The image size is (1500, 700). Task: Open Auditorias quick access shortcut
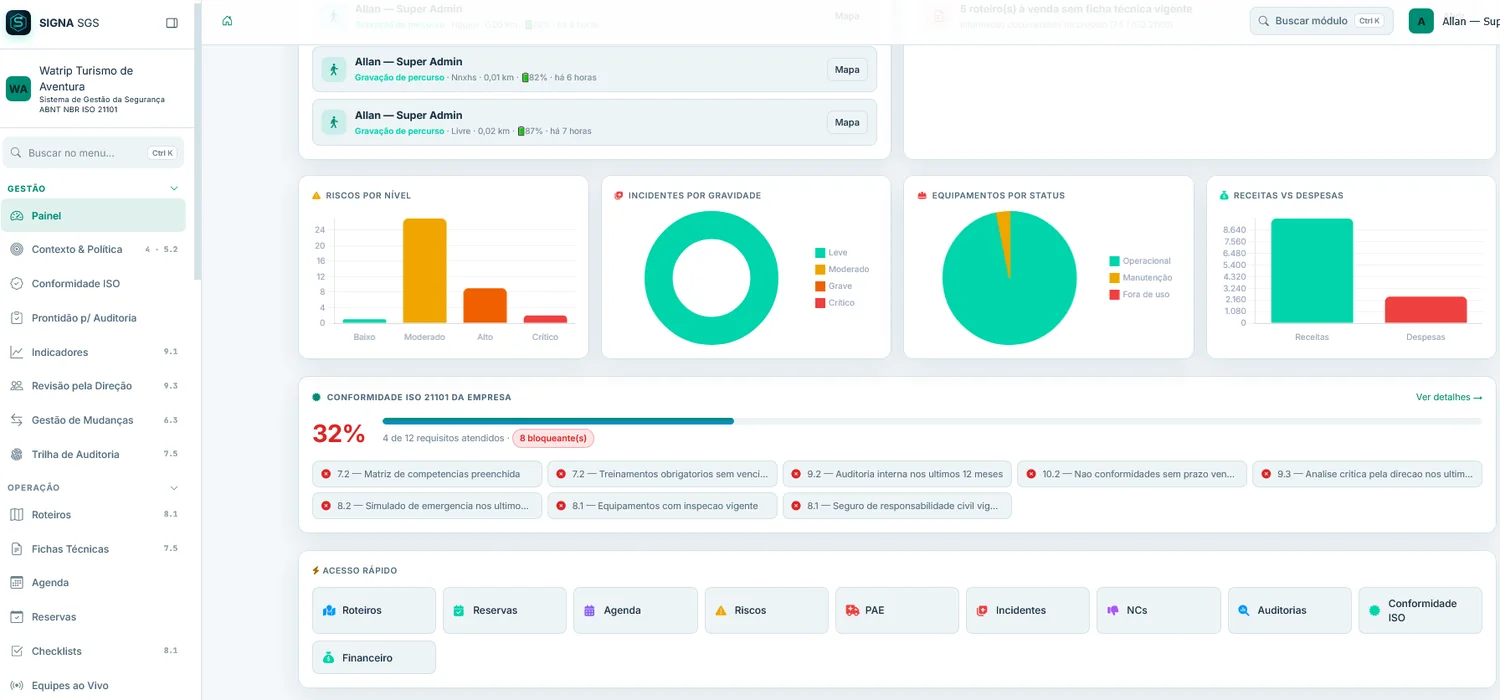[1290, 610]
